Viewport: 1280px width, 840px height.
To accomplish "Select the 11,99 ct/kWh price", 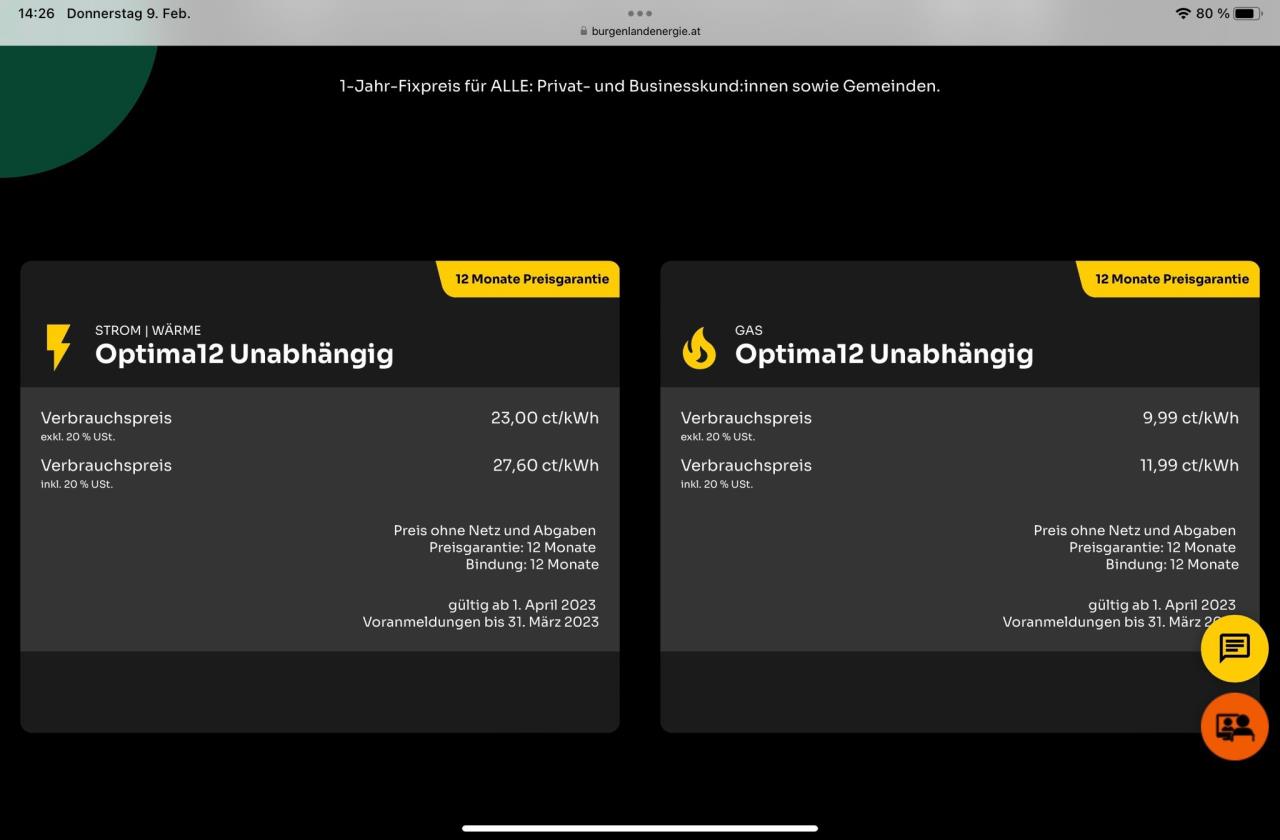I will tap(1189, 465).
